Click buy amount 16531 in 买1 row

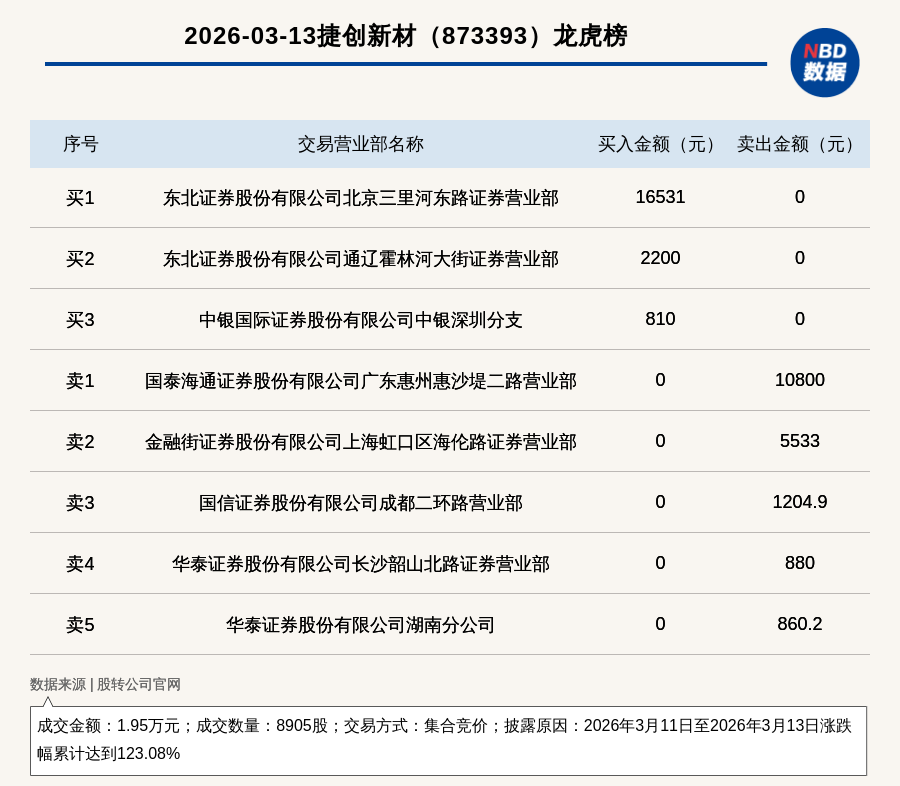tap(660, 197)
